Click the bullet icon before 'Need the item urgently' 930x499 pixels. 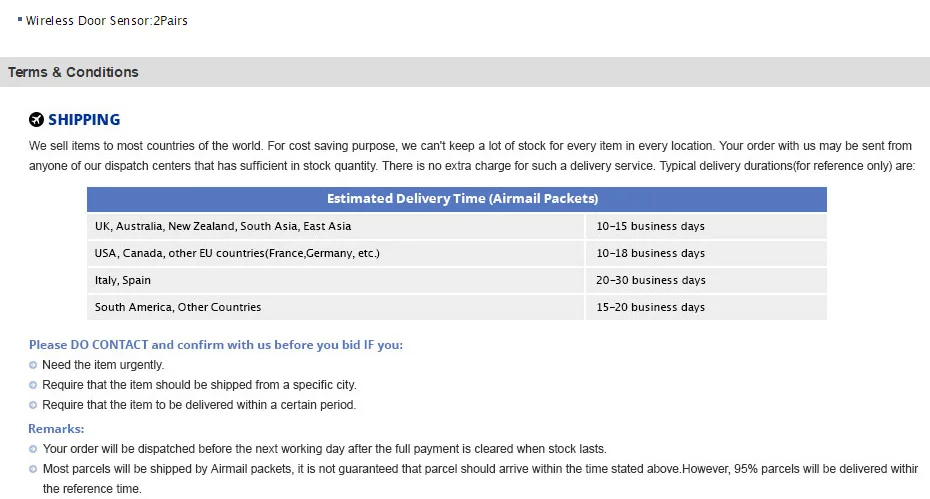click(33, 365)
